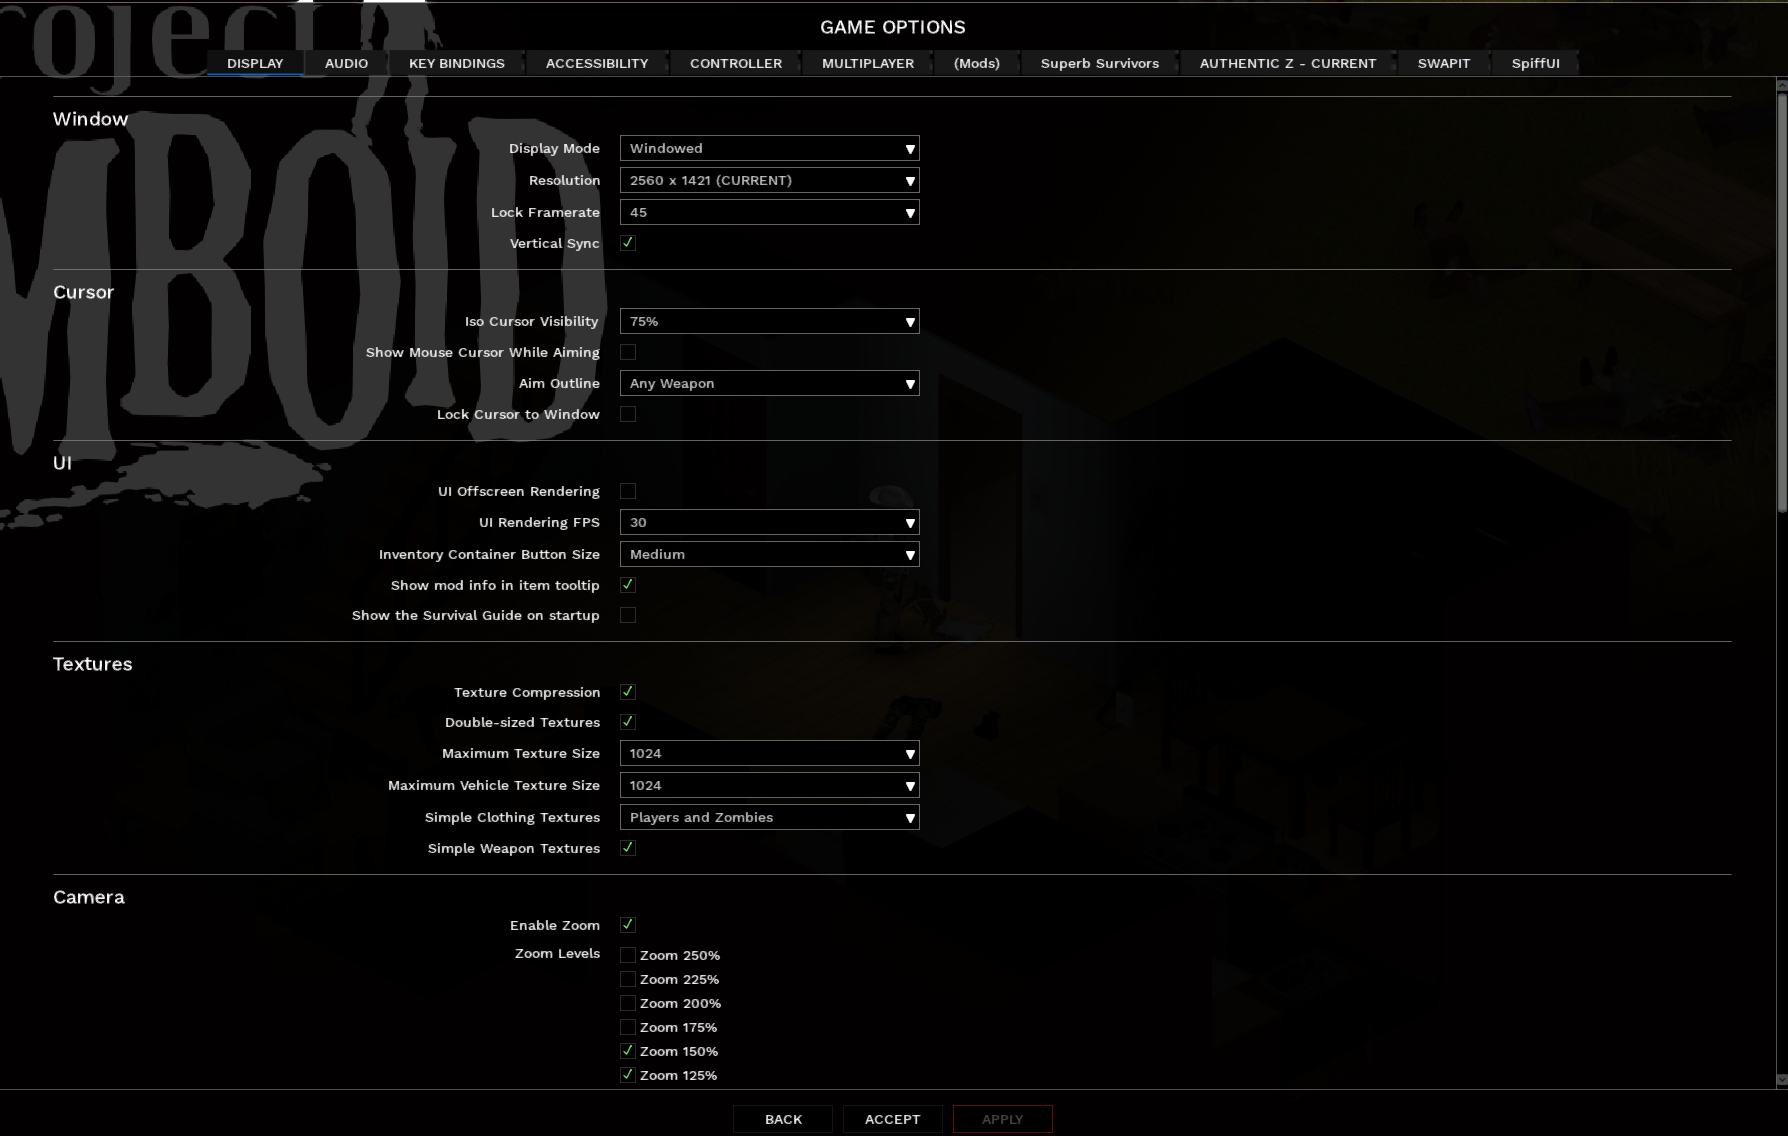
Task: Change Inventory Container Button Size dropdown
Action: [x=769, y=554]
